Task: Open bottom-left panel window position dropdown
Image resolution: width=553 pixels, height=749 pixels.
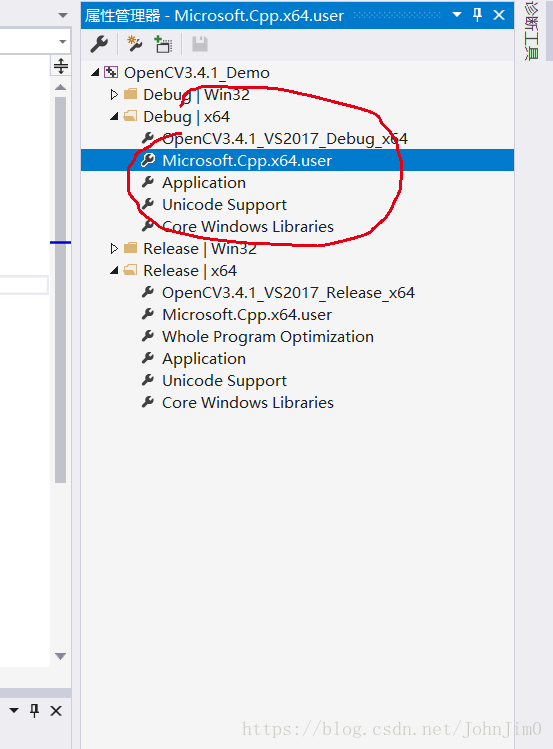Action: click(14, 710)
